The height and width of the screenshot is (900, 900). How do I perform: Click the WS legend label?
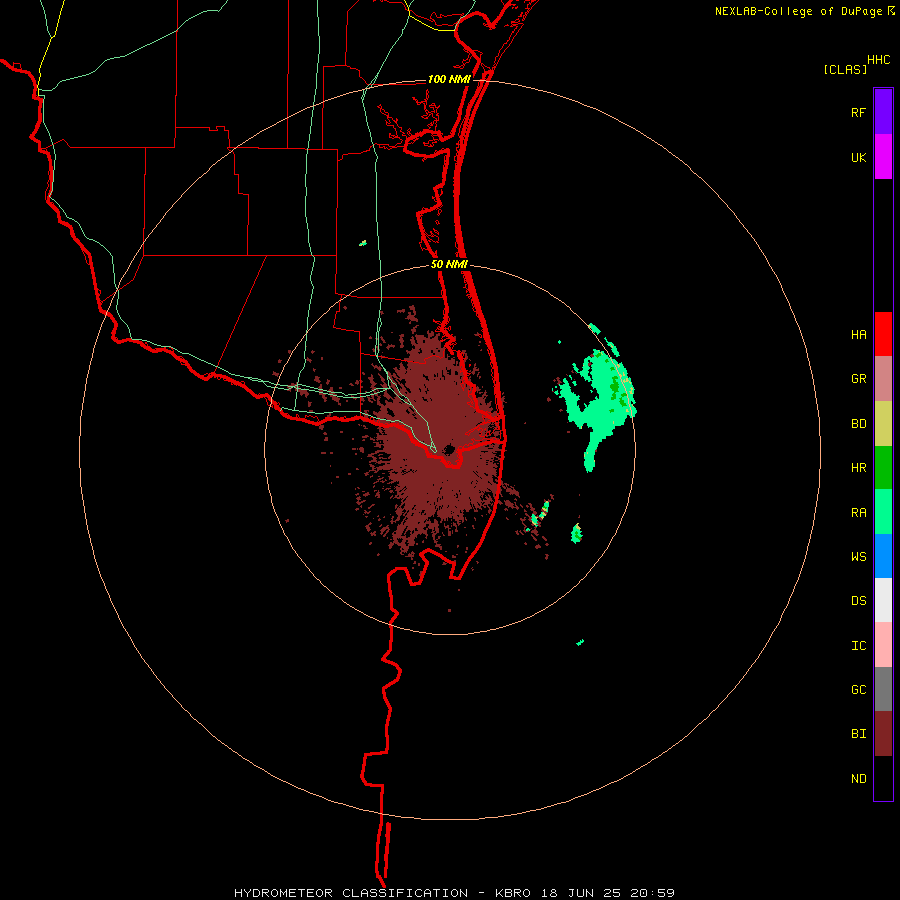pos(858,556)
